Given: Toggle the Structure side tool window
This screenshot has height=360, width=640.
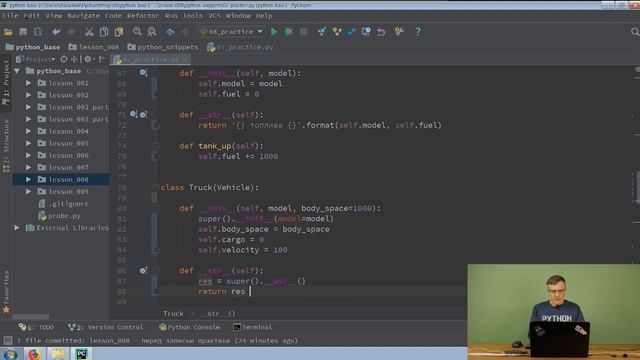Looking at the screenshot, I should 6,145.
